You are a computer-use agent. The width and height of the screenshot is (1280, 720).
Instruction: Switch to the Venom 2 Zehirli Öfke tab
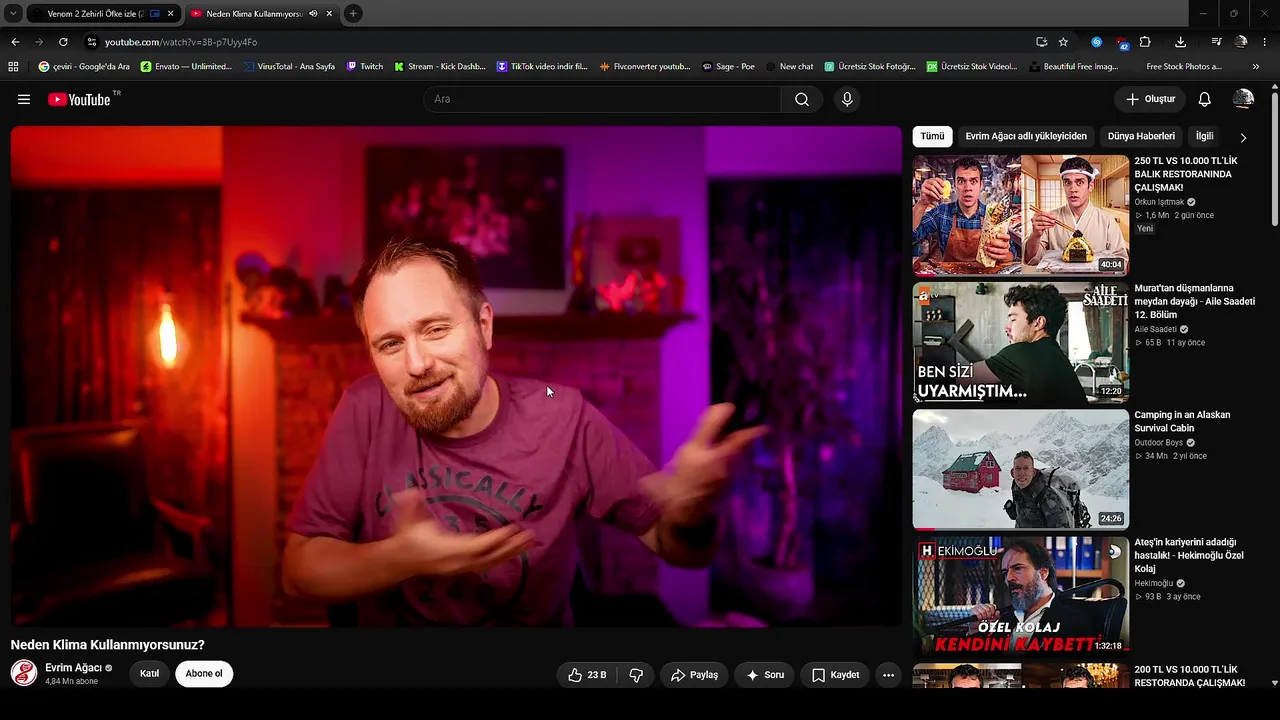pyautogui.click(x=95, y=14)
